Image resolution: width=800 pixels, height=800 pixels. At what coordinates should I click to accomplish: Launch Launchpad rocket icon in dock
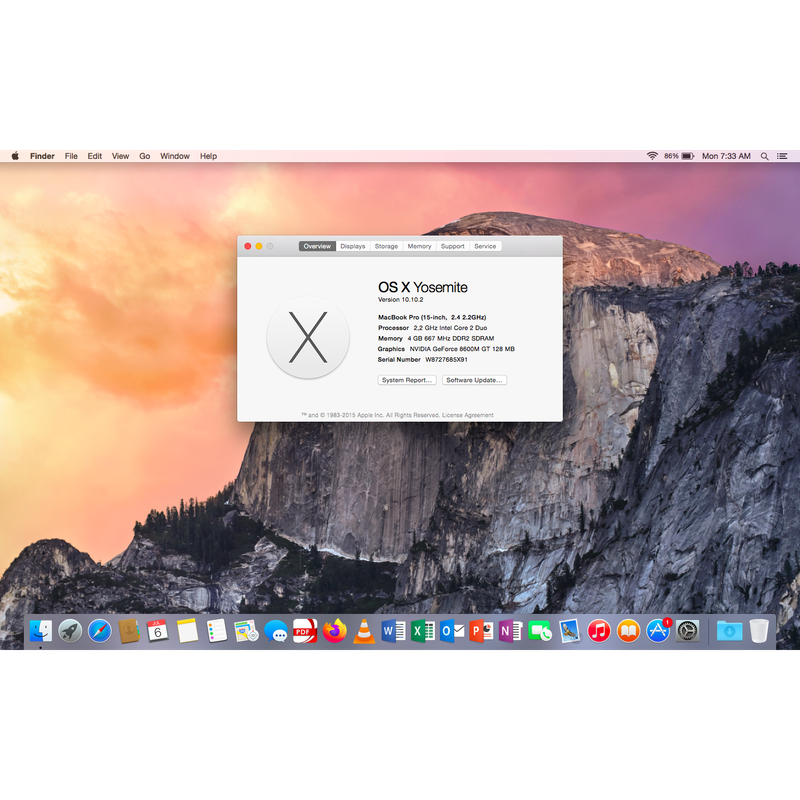coord(70,631)
